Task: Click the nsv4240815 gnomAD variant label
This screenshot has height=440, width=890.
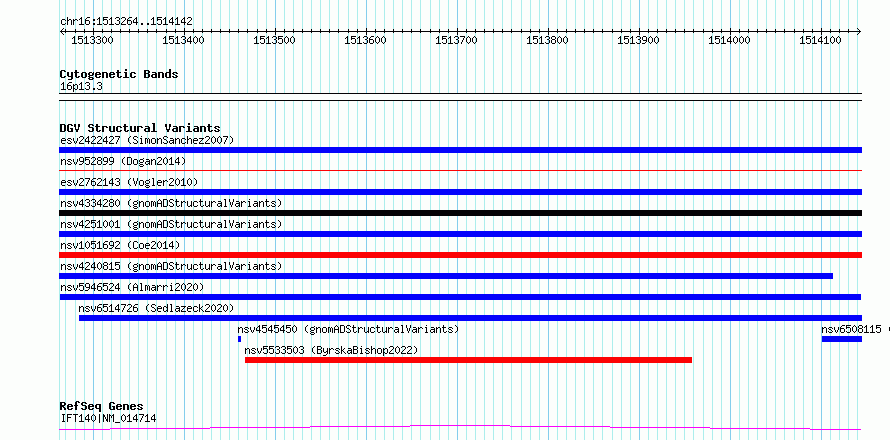Action: tap(171, 266)
